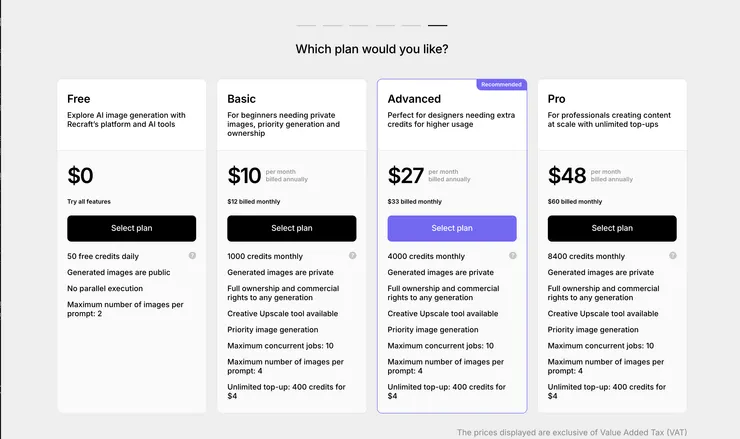Select the Pro plan button
The width and height of the screenshot is (740, 439).
coord(612,228)
